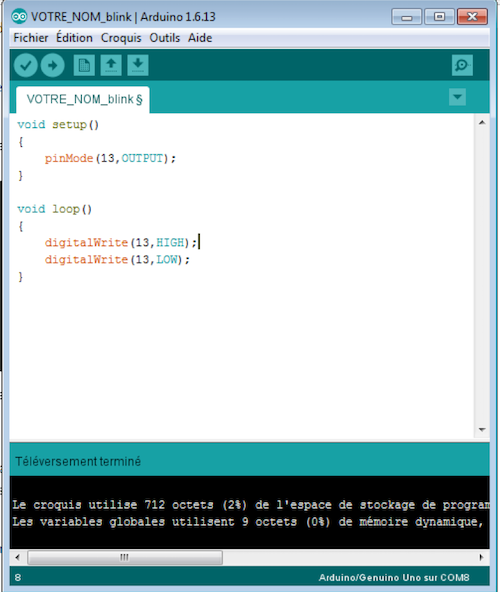Click console scroll right arrow
Image resolution: width=500 pixels, height=592 pixels.
[x=481, y=557]
